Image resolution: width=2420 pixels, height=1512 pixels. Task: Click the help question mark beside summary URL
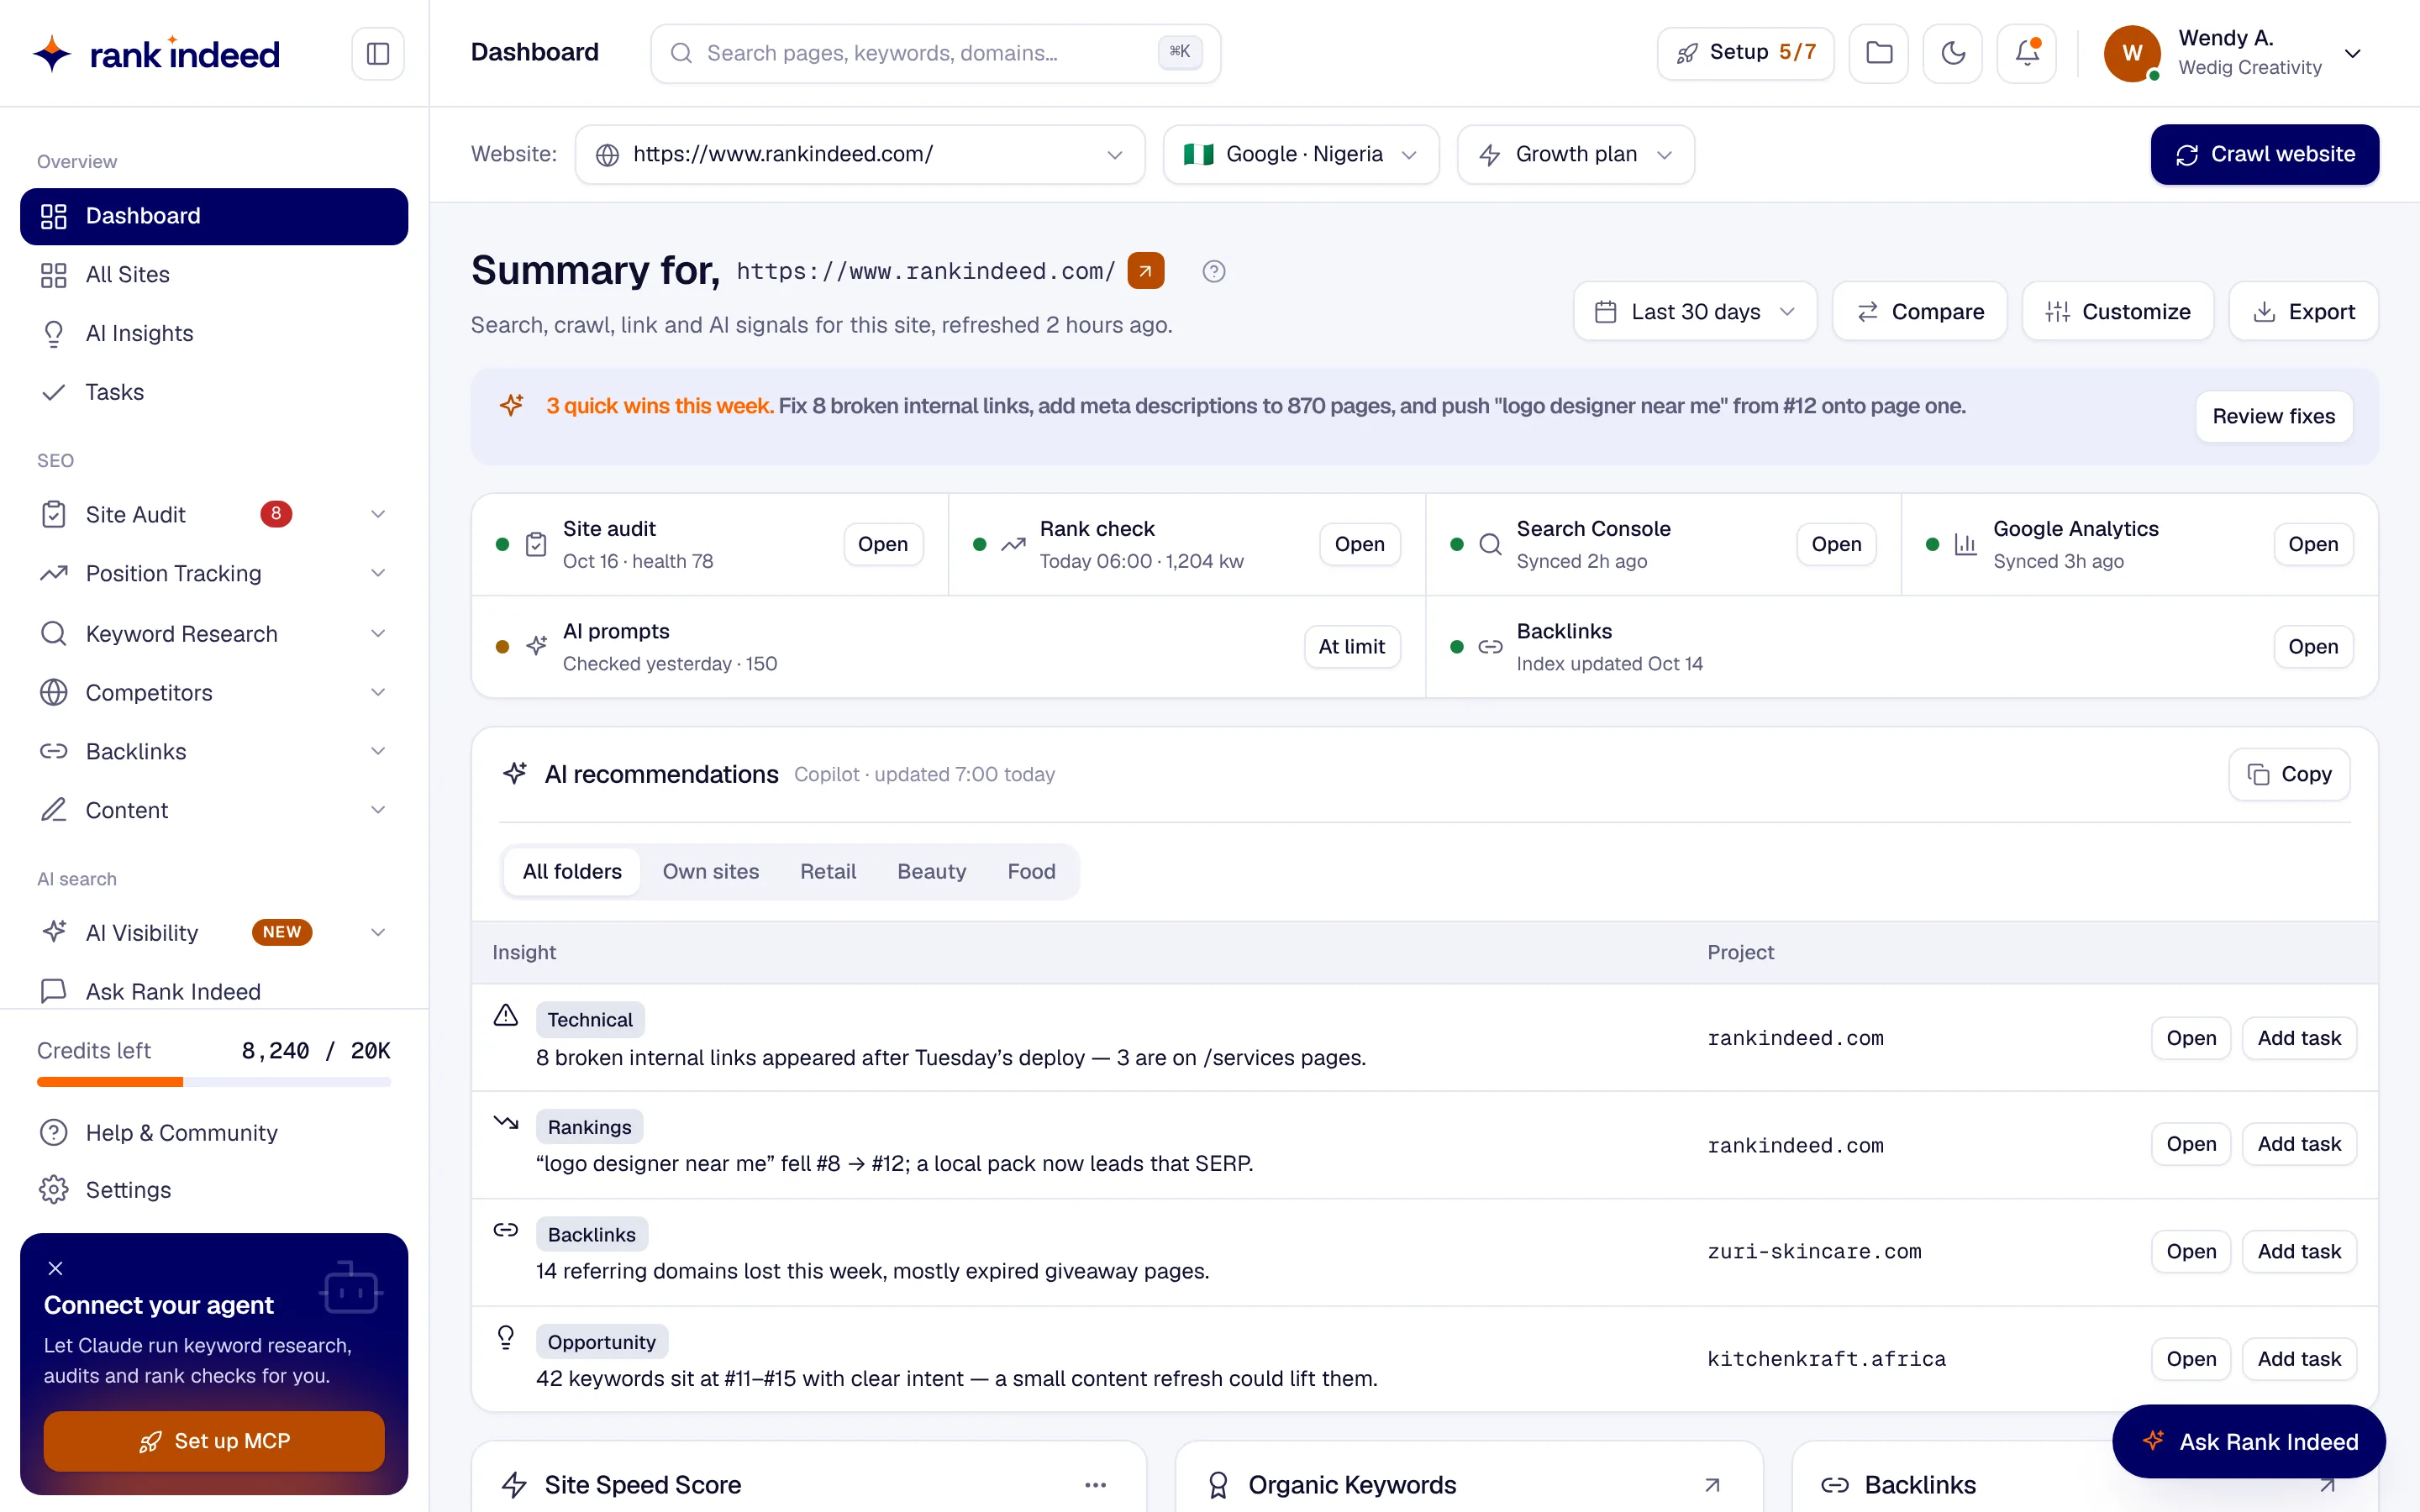pyautogui.click(x=1213, y=271)
